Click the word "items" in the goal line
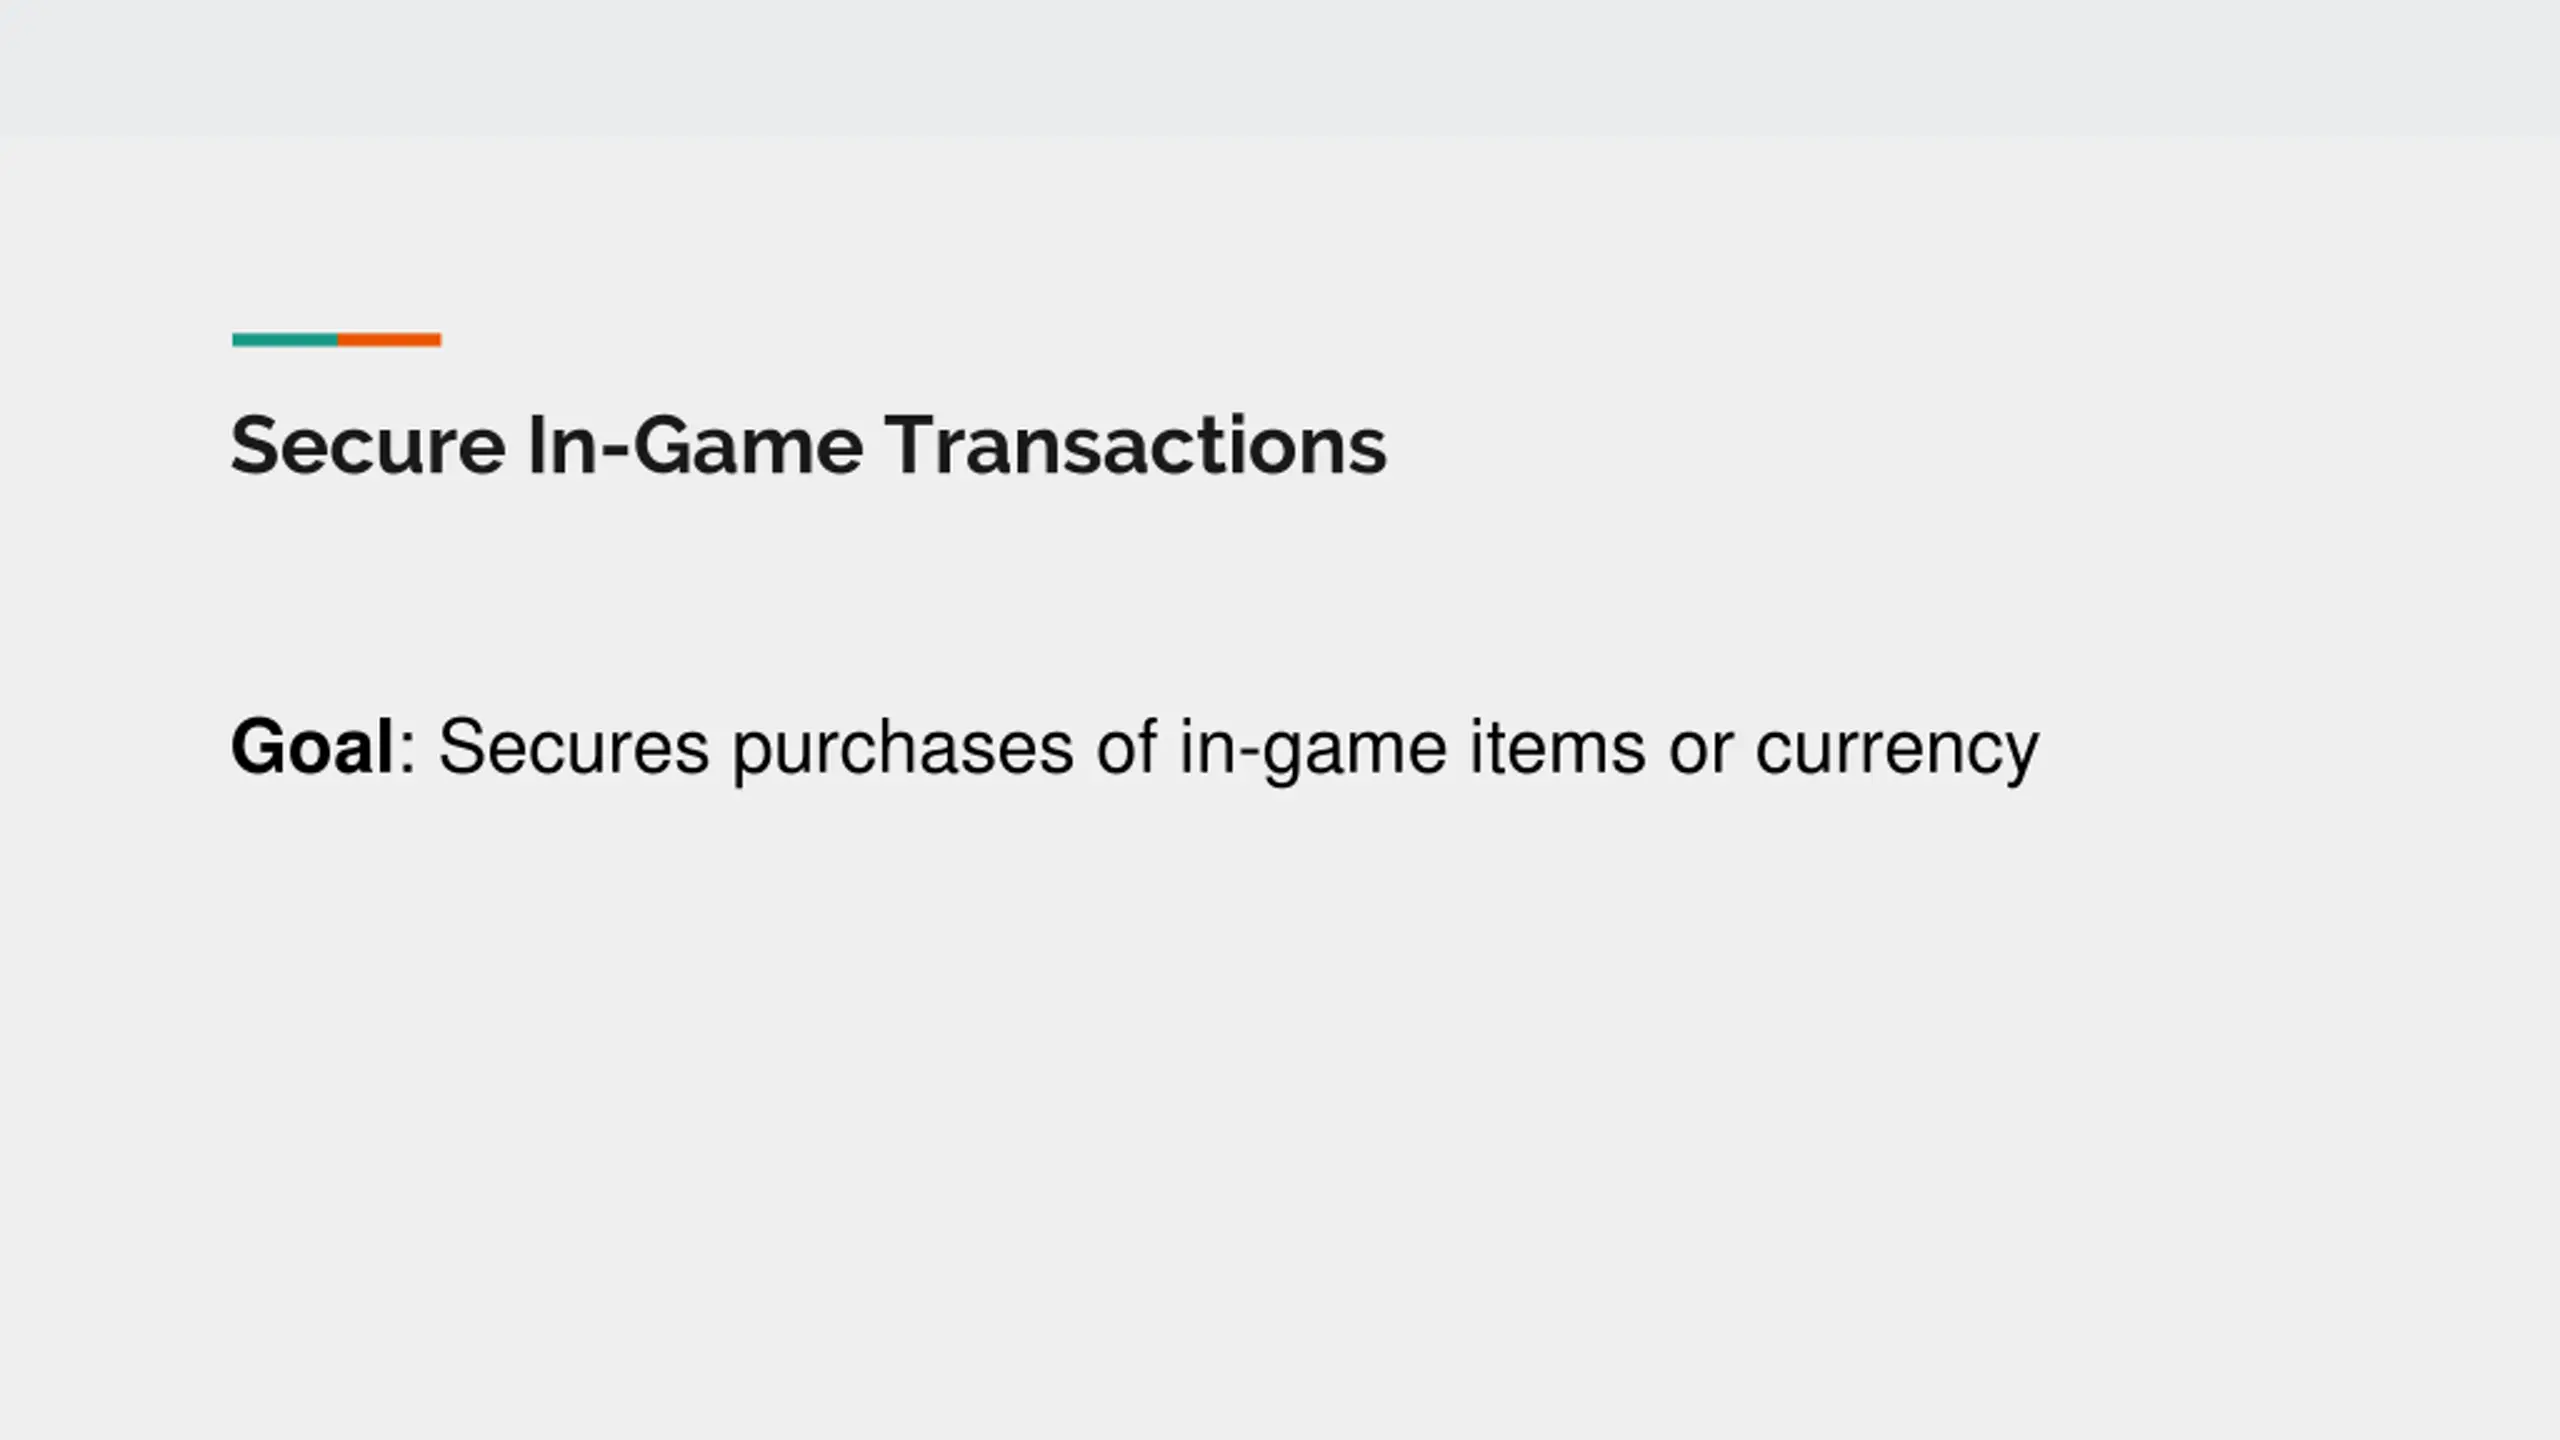 pos(1557,748)
